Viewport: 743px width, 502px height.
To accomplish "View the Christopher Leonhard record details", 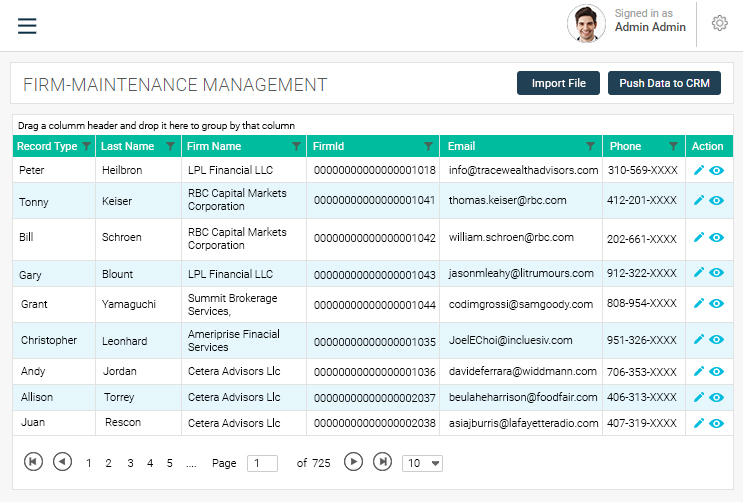I will point(716,339).
